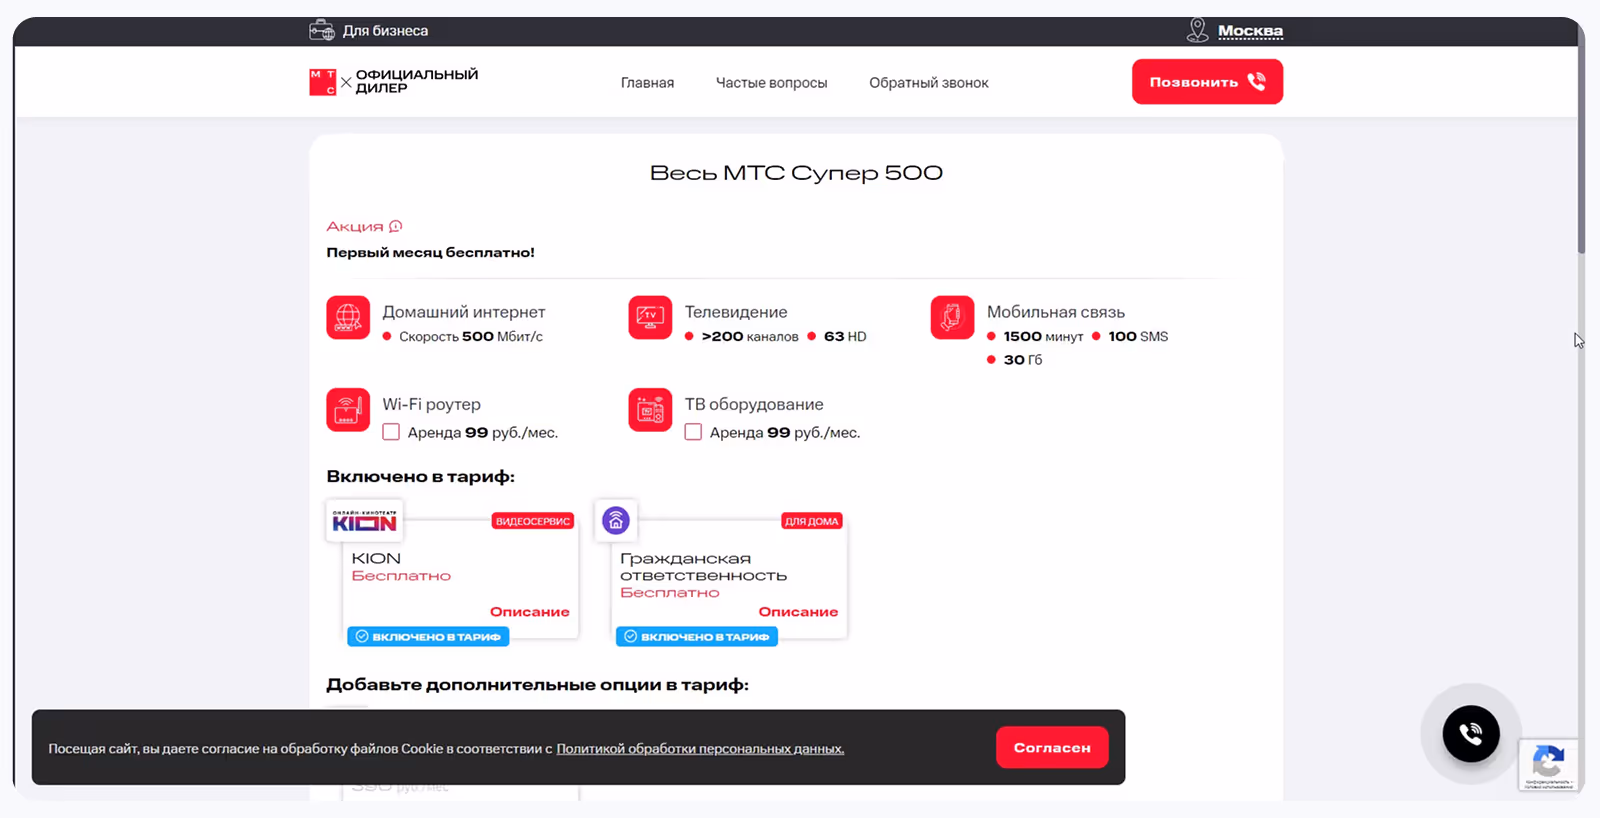Click the ДЛЯ ДОМА tag

[811, 521]
